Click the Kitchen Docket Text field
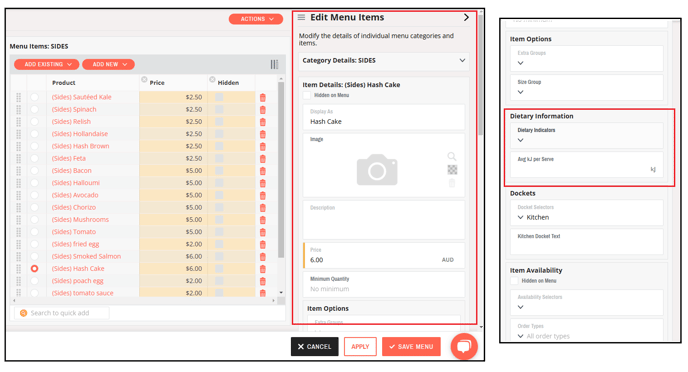The height and width of the screenshot is (372, 688). pos(587,241)
